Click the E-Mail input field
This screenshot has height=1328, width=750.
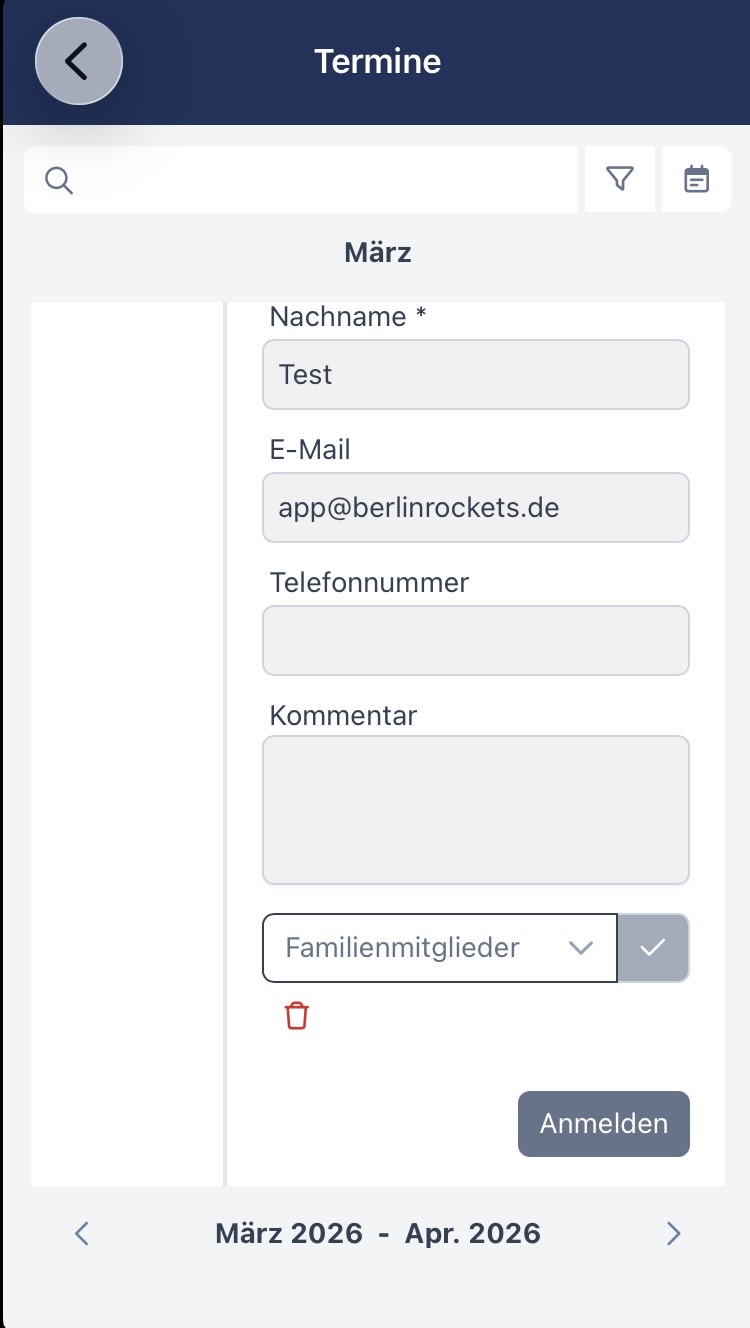click(475, 507)
